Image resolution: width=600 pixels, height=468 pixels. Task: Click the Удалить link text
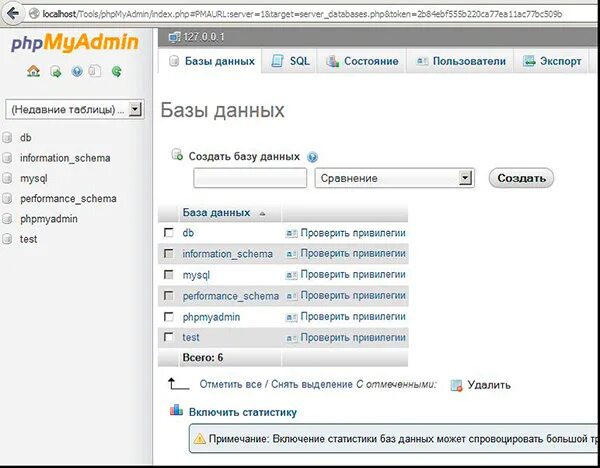coord(489,385)
